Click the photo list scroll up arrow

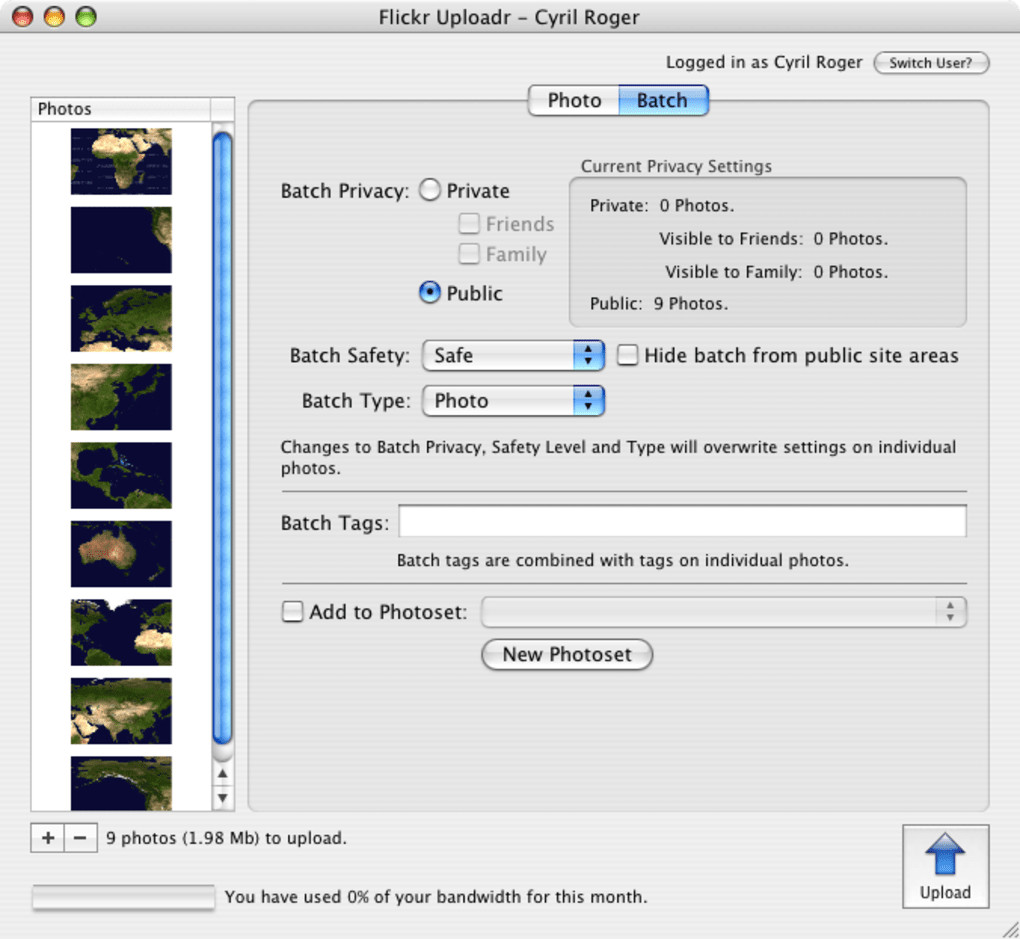tap(222, 774)
